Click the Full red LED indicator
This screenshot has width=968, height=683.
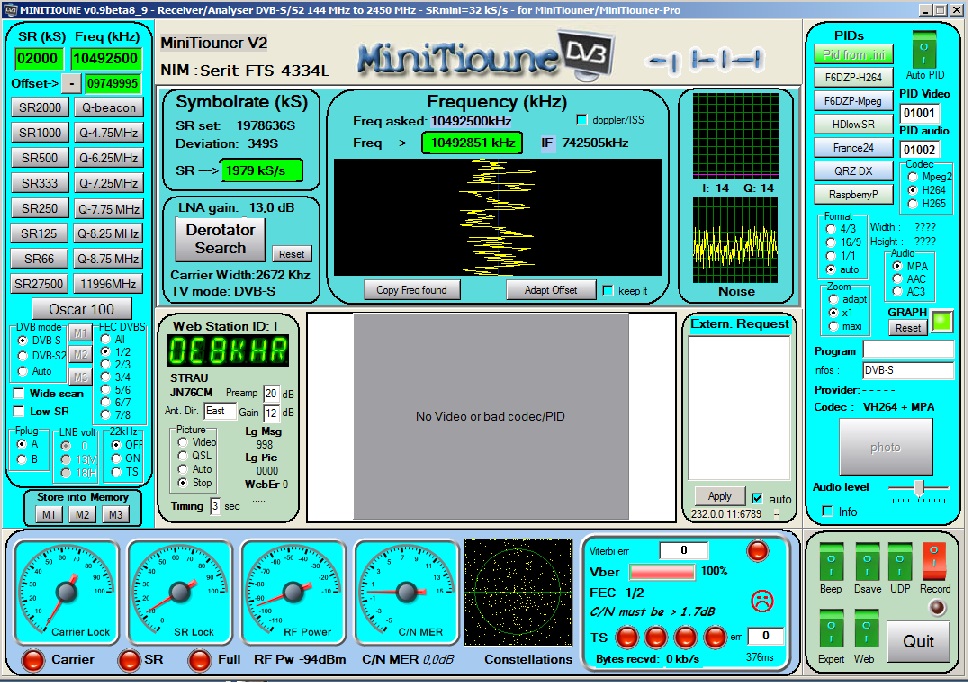199,660
